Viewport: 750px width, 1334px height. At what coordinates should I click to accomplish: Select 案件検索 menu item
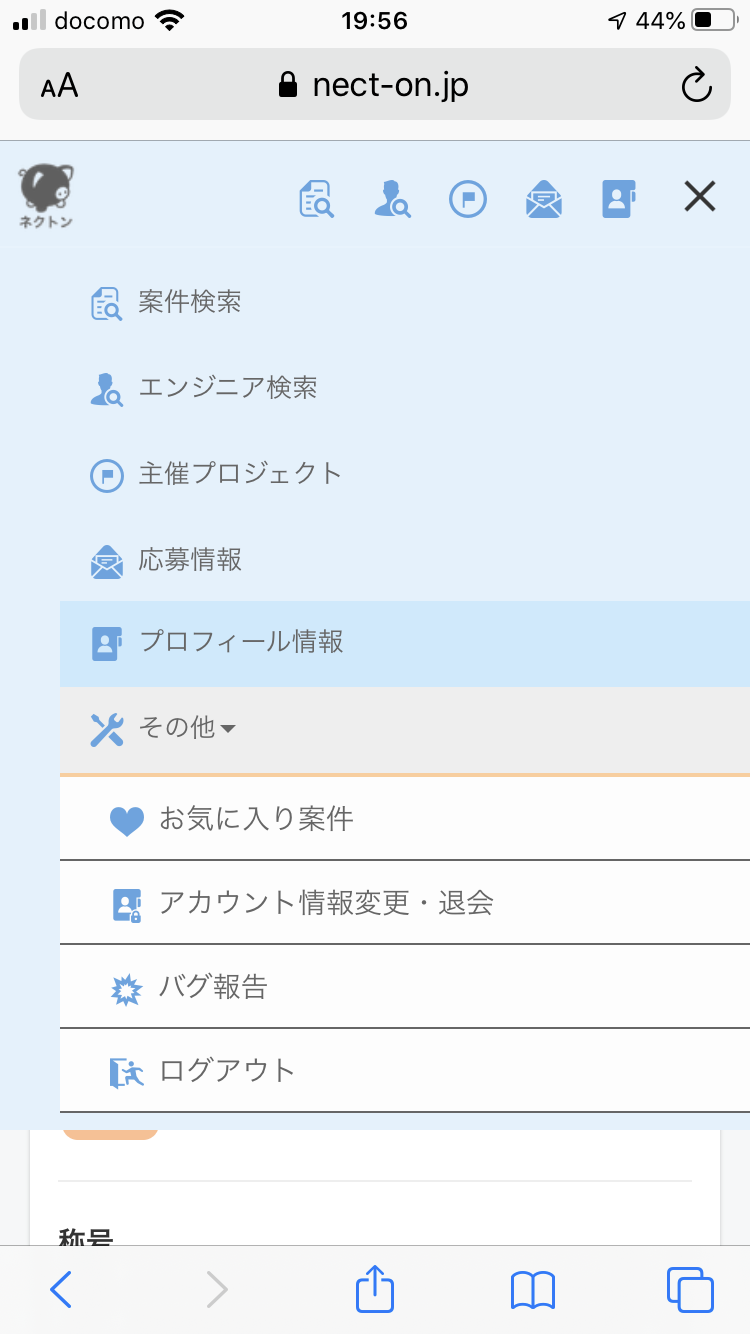click(405, 302)
